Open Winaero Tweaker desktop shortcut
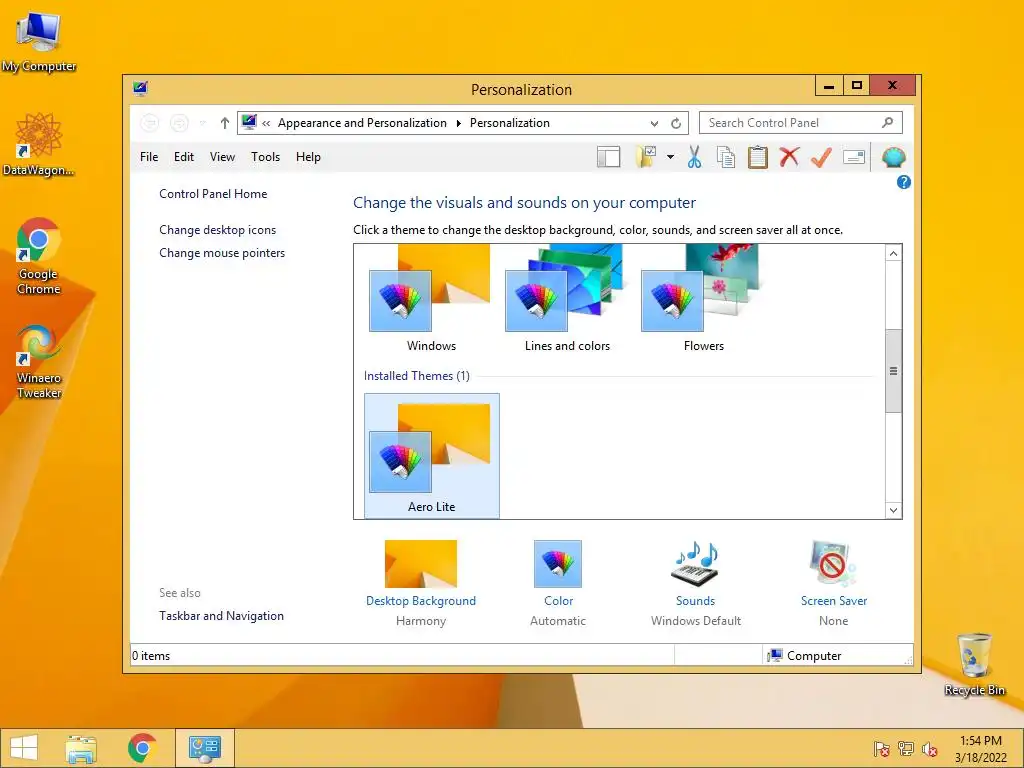Viewport: 1024px width, 768px height. 39,362
